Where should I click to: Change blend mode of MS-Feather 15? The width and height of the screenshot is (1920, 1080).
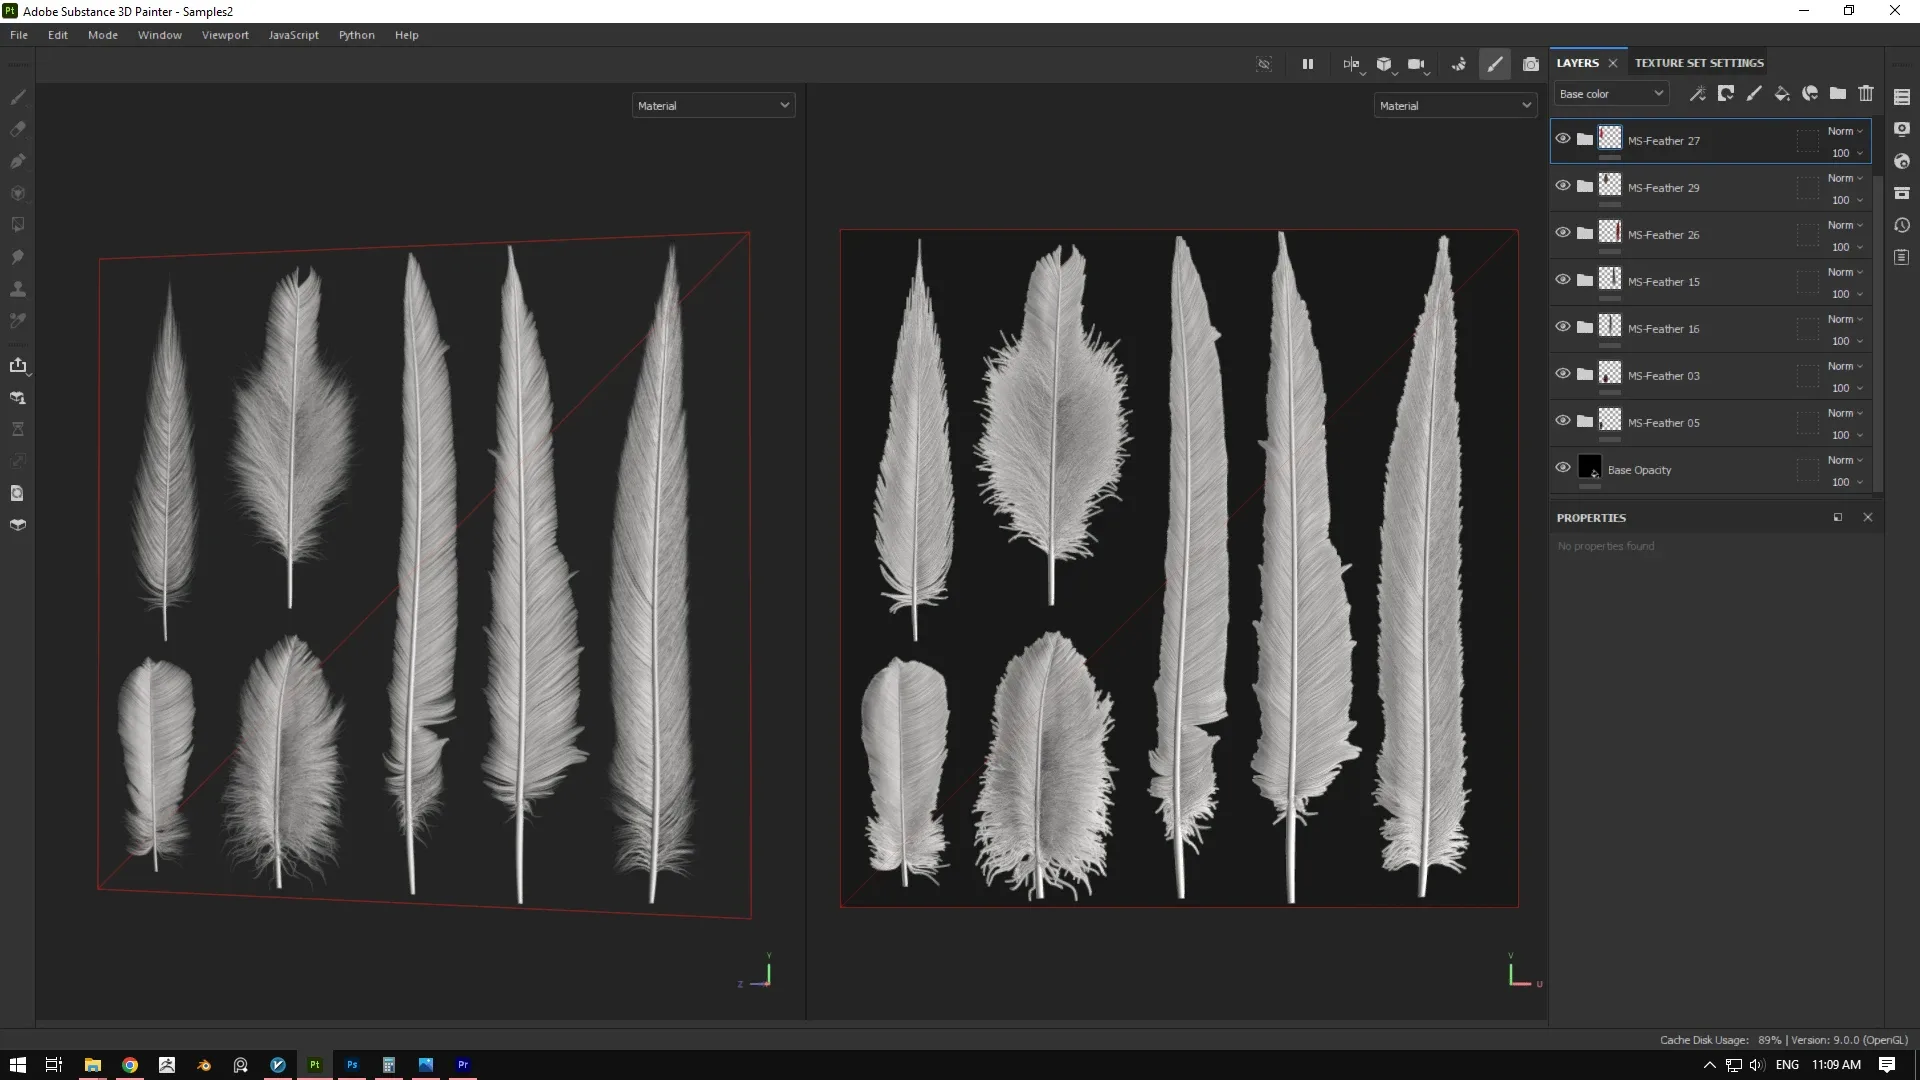click(1845, 272)
